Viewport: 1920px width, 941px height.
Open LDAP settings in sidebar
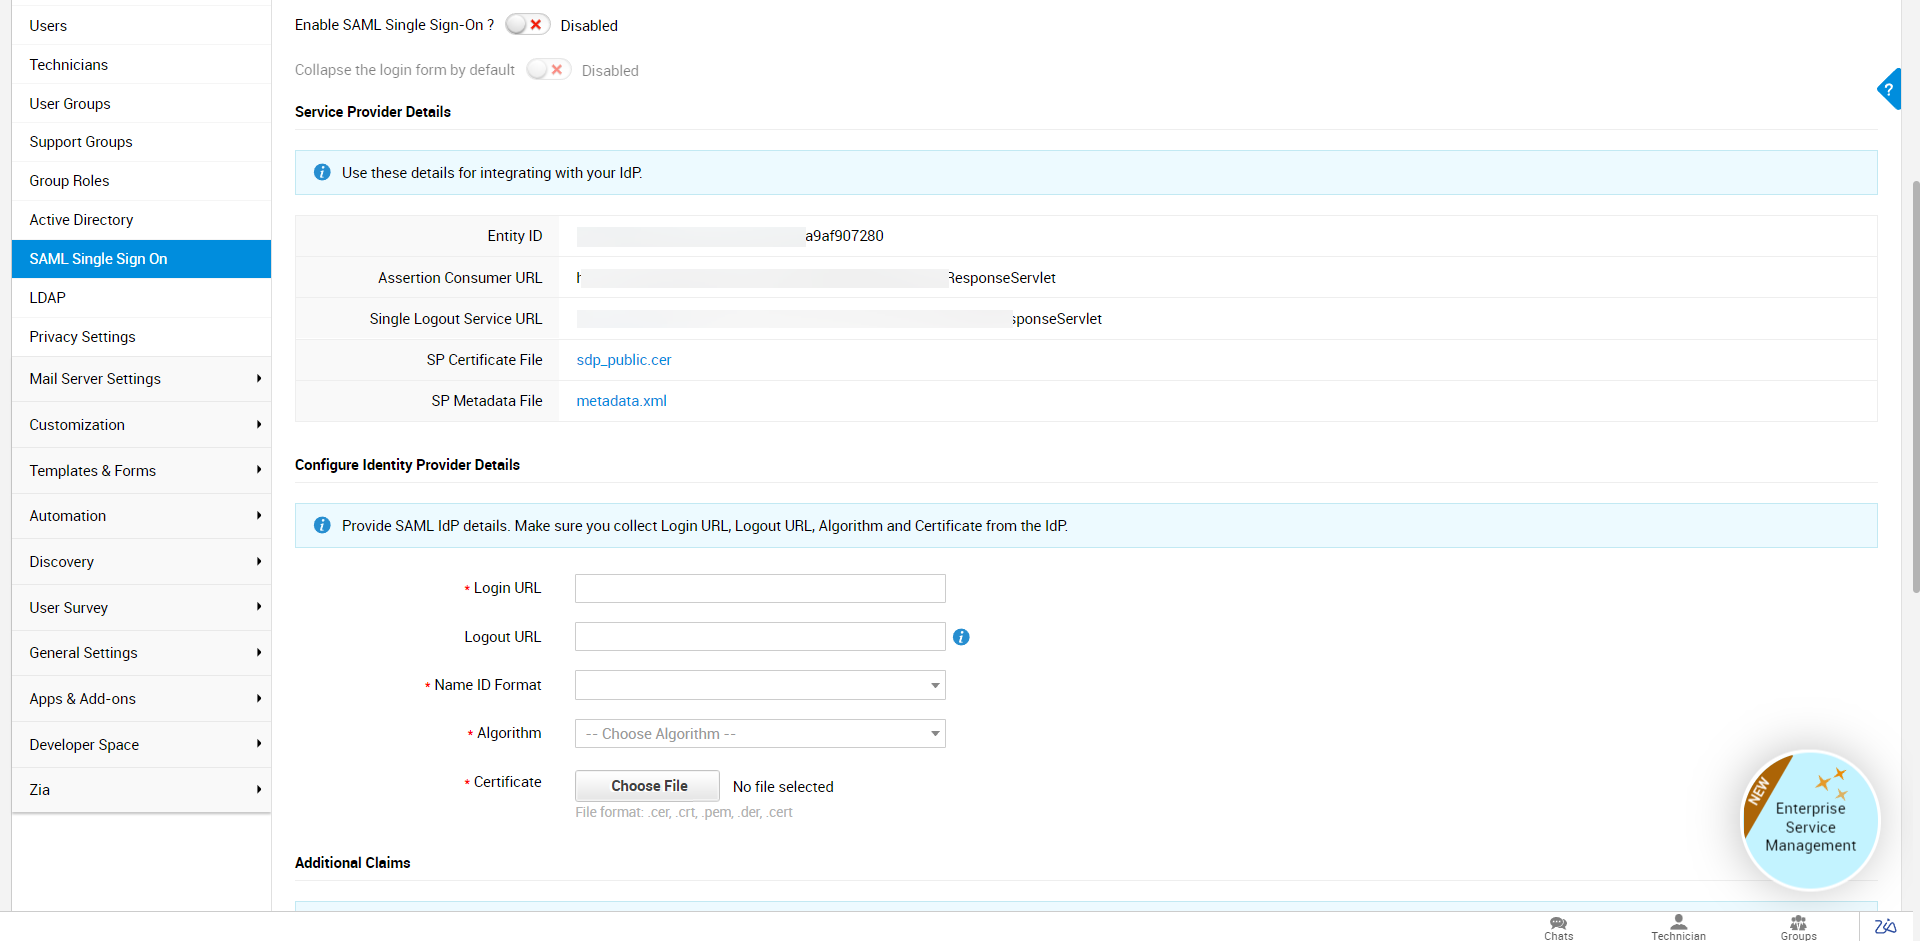(x=141, y=298)
